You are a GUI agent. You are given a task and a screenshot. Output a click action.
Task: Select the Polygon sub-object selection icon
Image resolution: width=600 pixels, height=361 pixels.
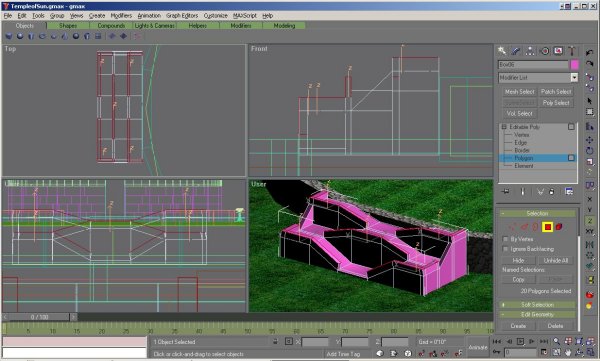point(548,227)
